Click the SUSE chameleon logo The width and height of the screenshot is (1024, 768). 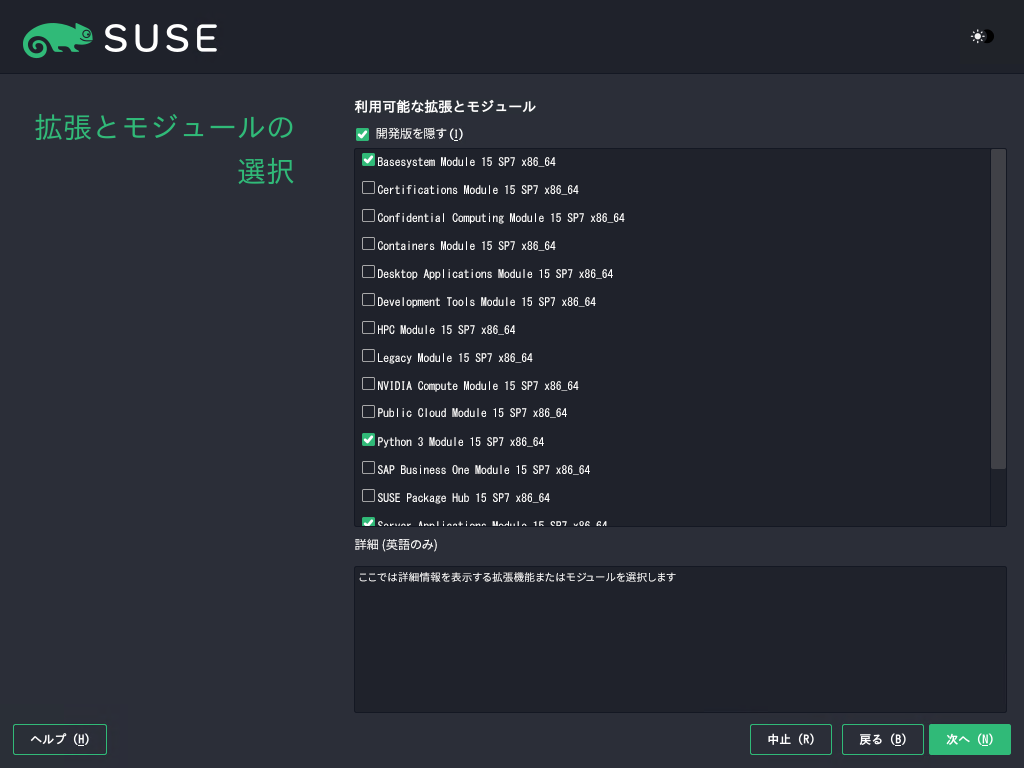point(58,40)
